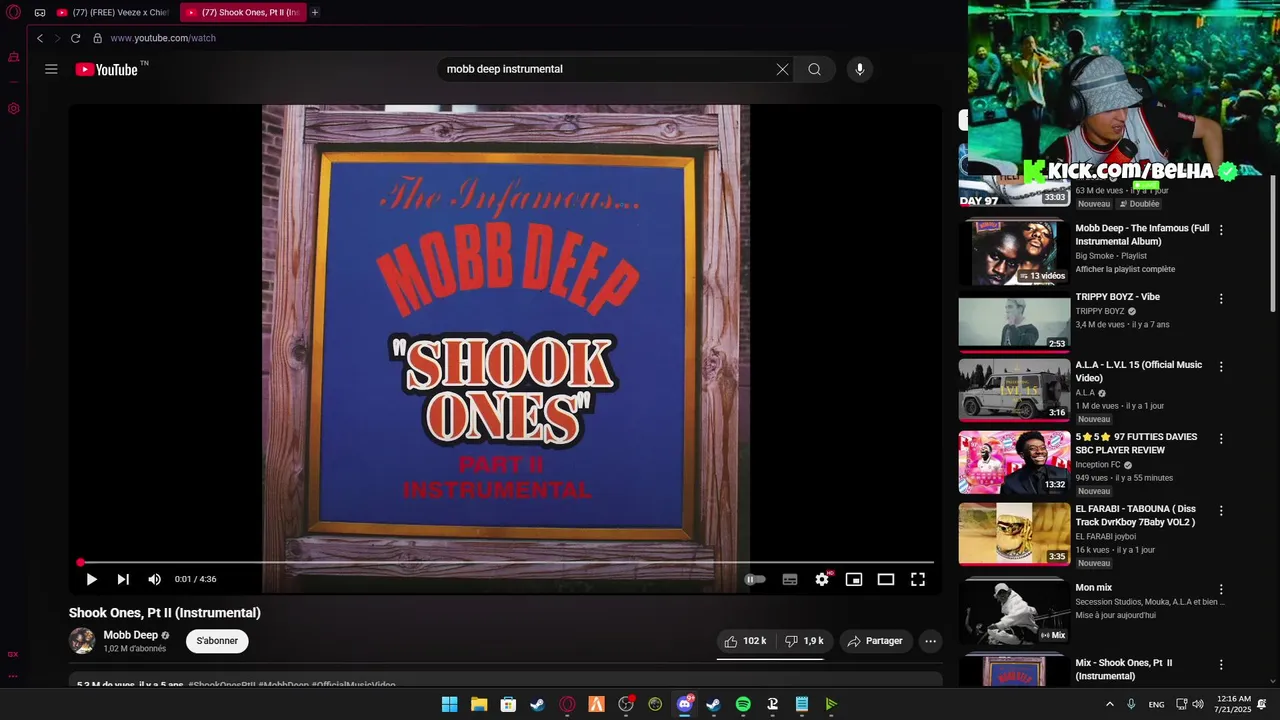Reload the current page
1280x720 pixels.
point(75,38)
